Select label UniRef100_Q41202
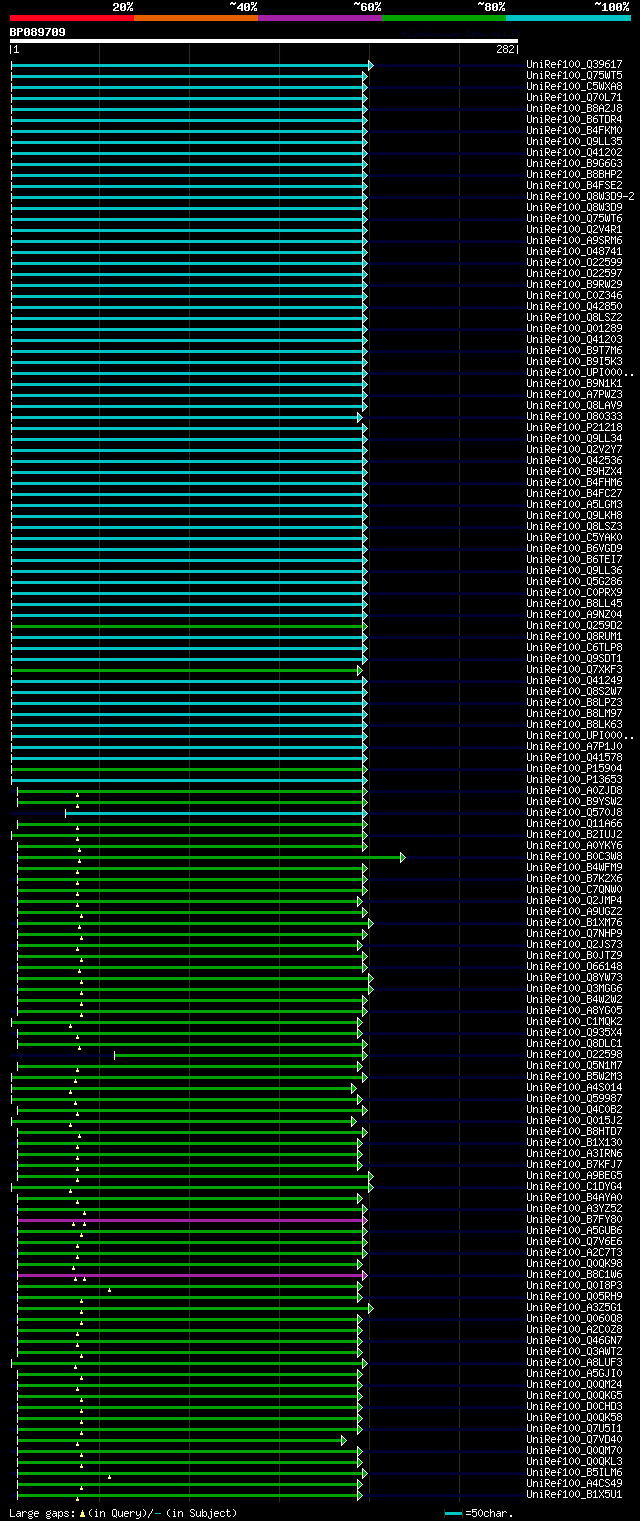This screenshot has height=1521, width=640. 574,153
